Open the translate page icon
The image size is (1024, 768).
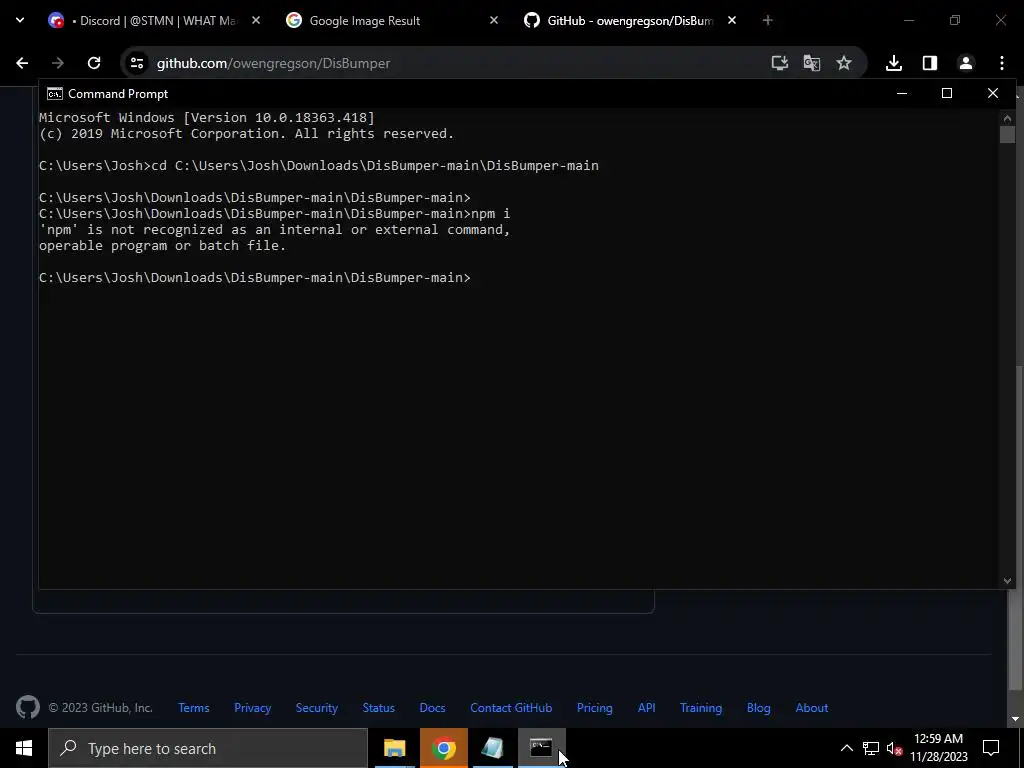coord(812,63)
